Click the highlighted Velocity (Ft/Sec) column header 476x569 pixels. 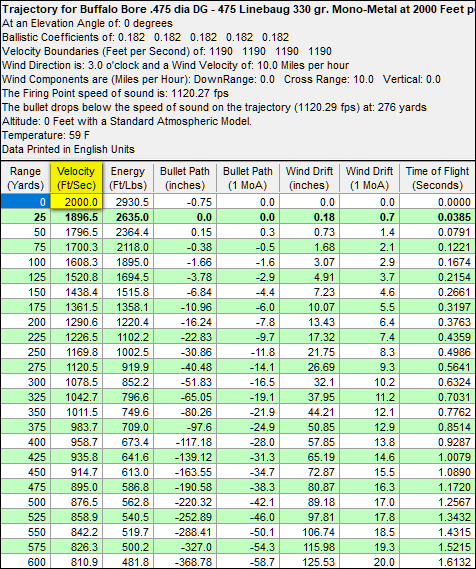(76, 178)
